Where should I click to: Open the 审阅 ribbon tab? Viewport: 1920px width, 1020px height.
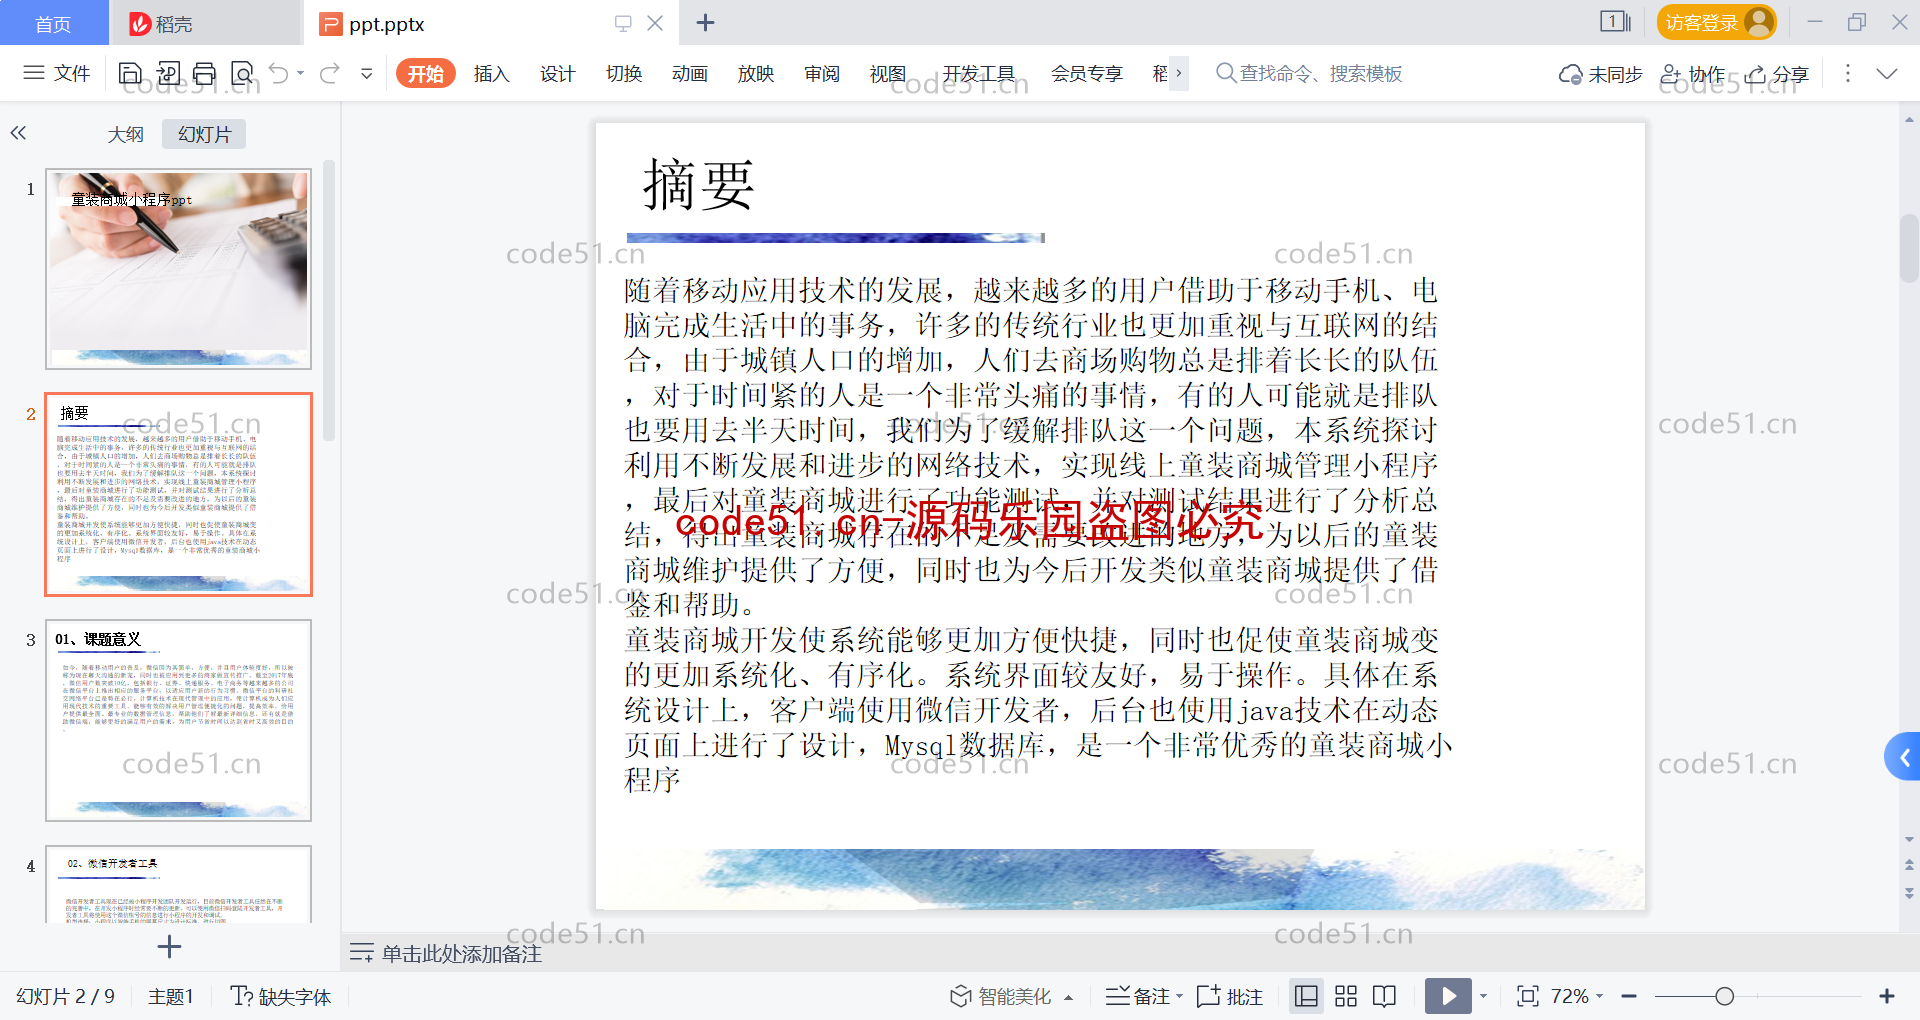(x=822, y=74)
